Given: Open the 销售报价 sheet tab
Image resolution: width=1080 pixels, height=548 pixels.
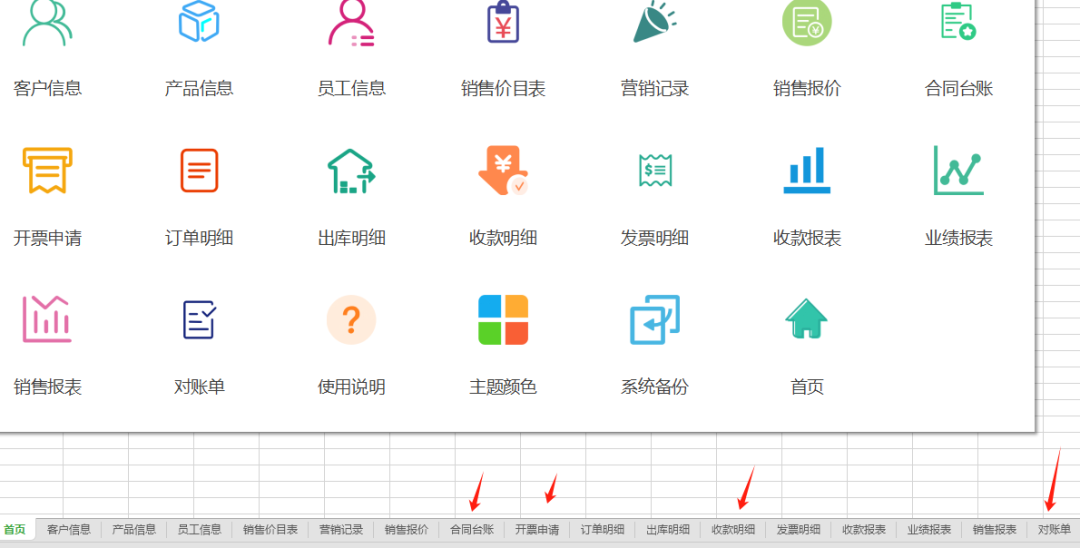Looking at the screenshot, I should [x=406, y=529].
